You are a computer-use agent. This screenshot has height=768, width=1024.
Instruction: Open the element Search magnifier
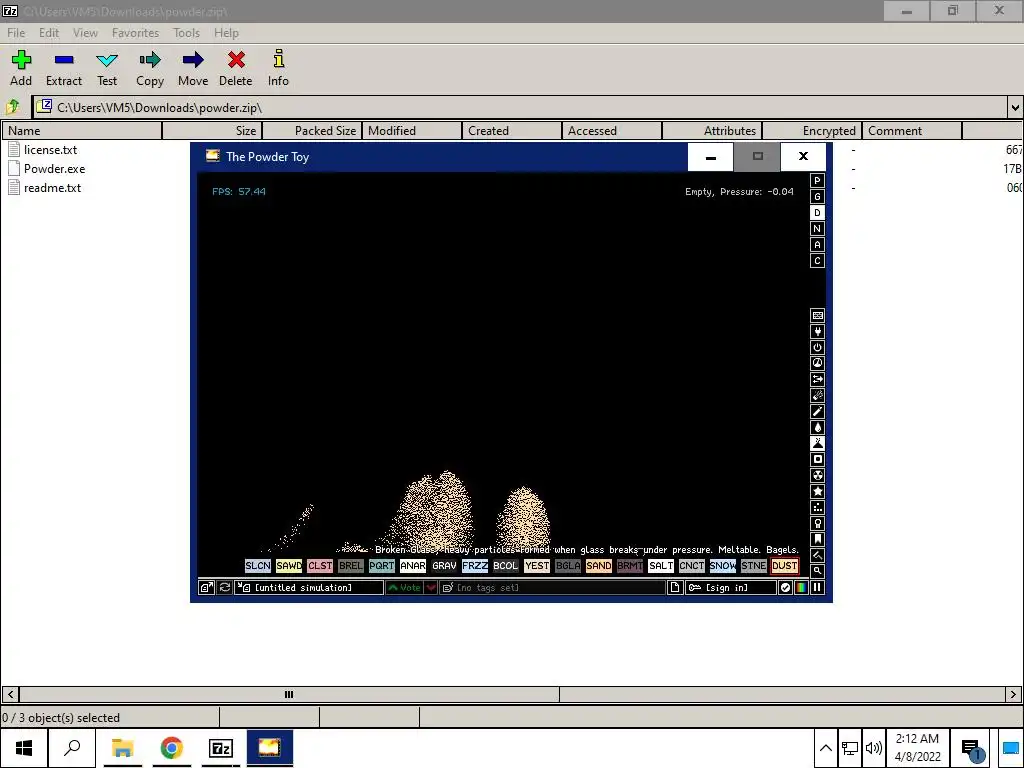[x=817, y=571]
